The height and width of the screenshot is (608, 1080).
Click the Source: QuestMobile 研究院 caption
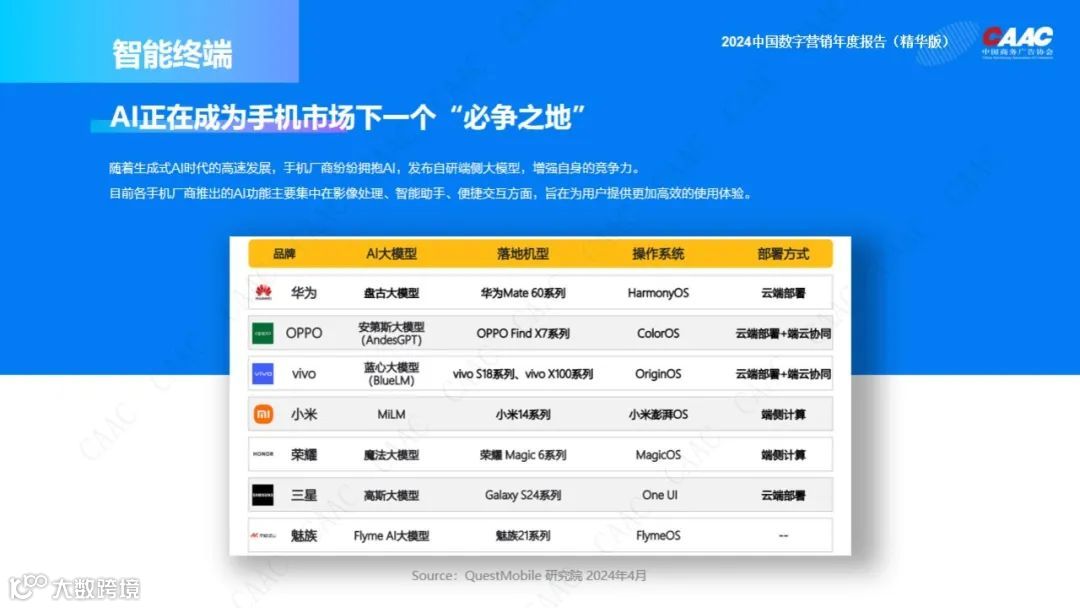click(x=529, y=576)
